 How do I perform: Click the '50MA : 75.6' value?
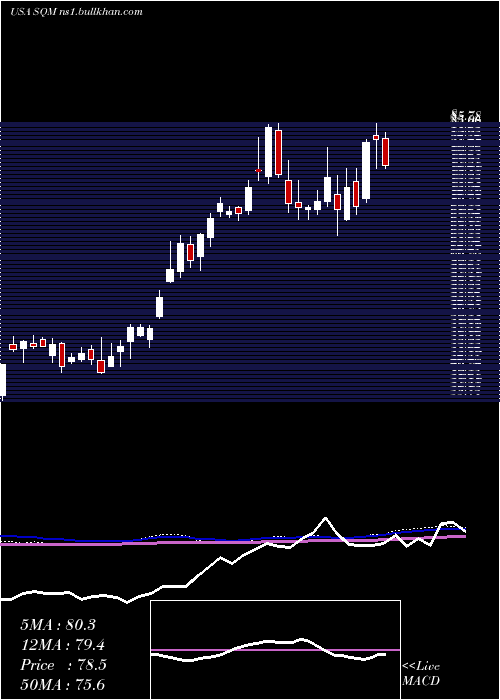point(62,684)
